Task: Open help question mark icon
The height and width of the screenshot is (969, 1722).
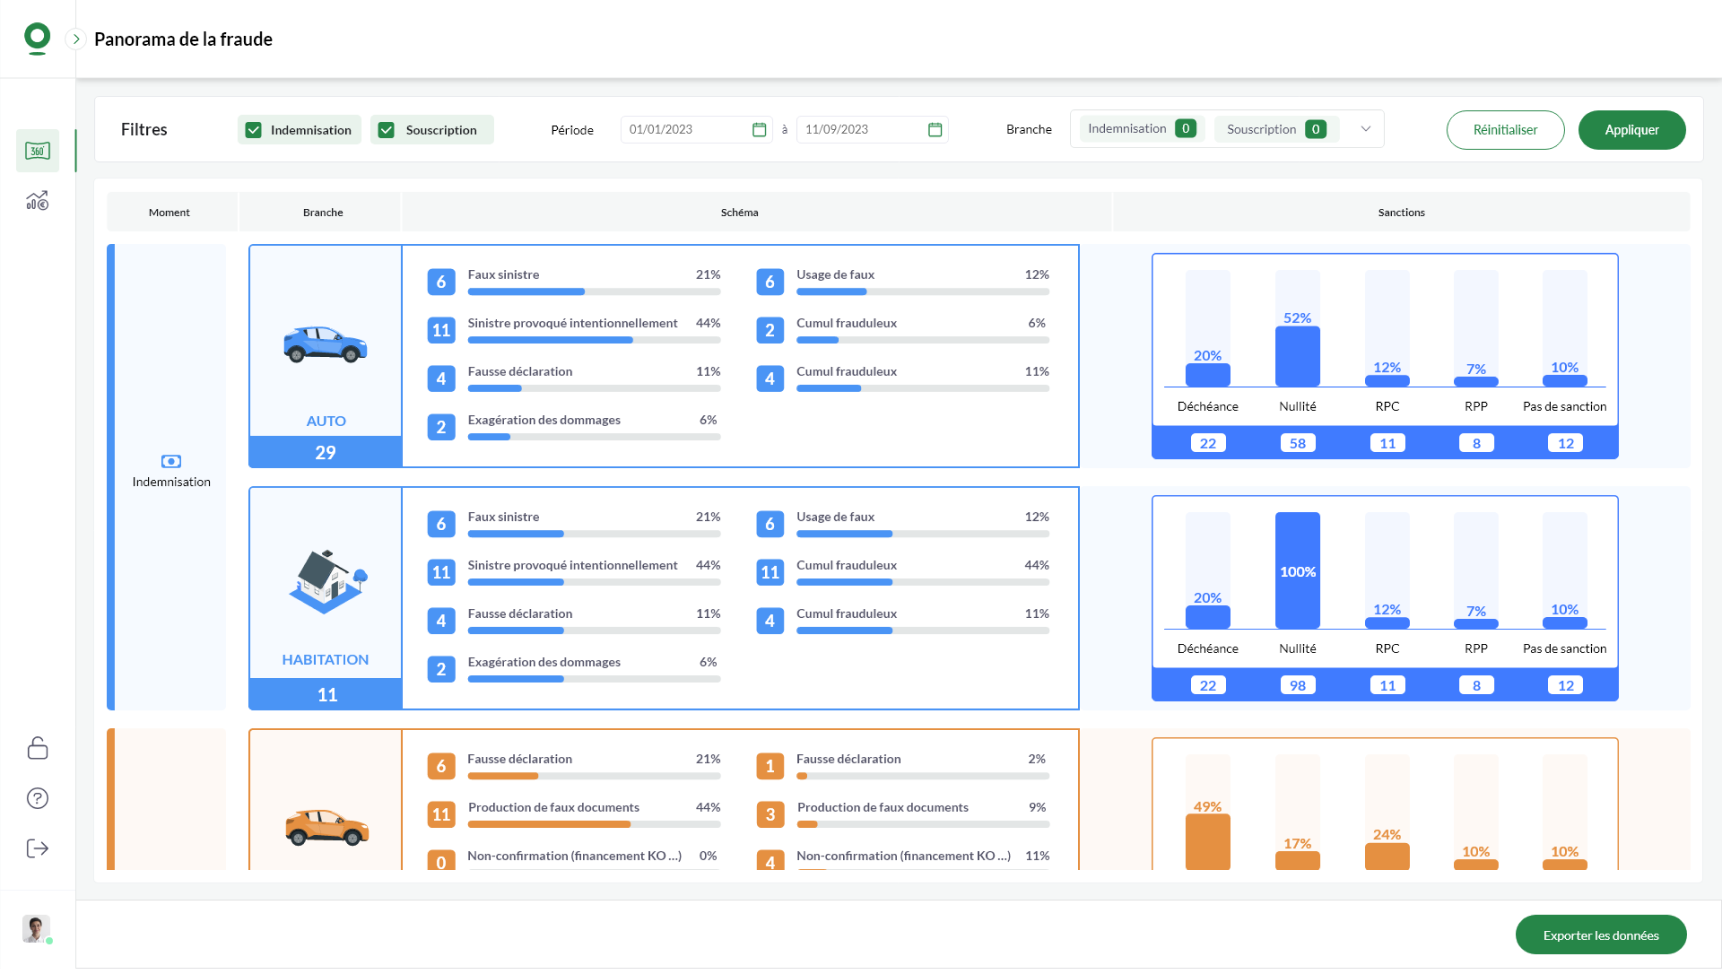Action: [37, 798]
